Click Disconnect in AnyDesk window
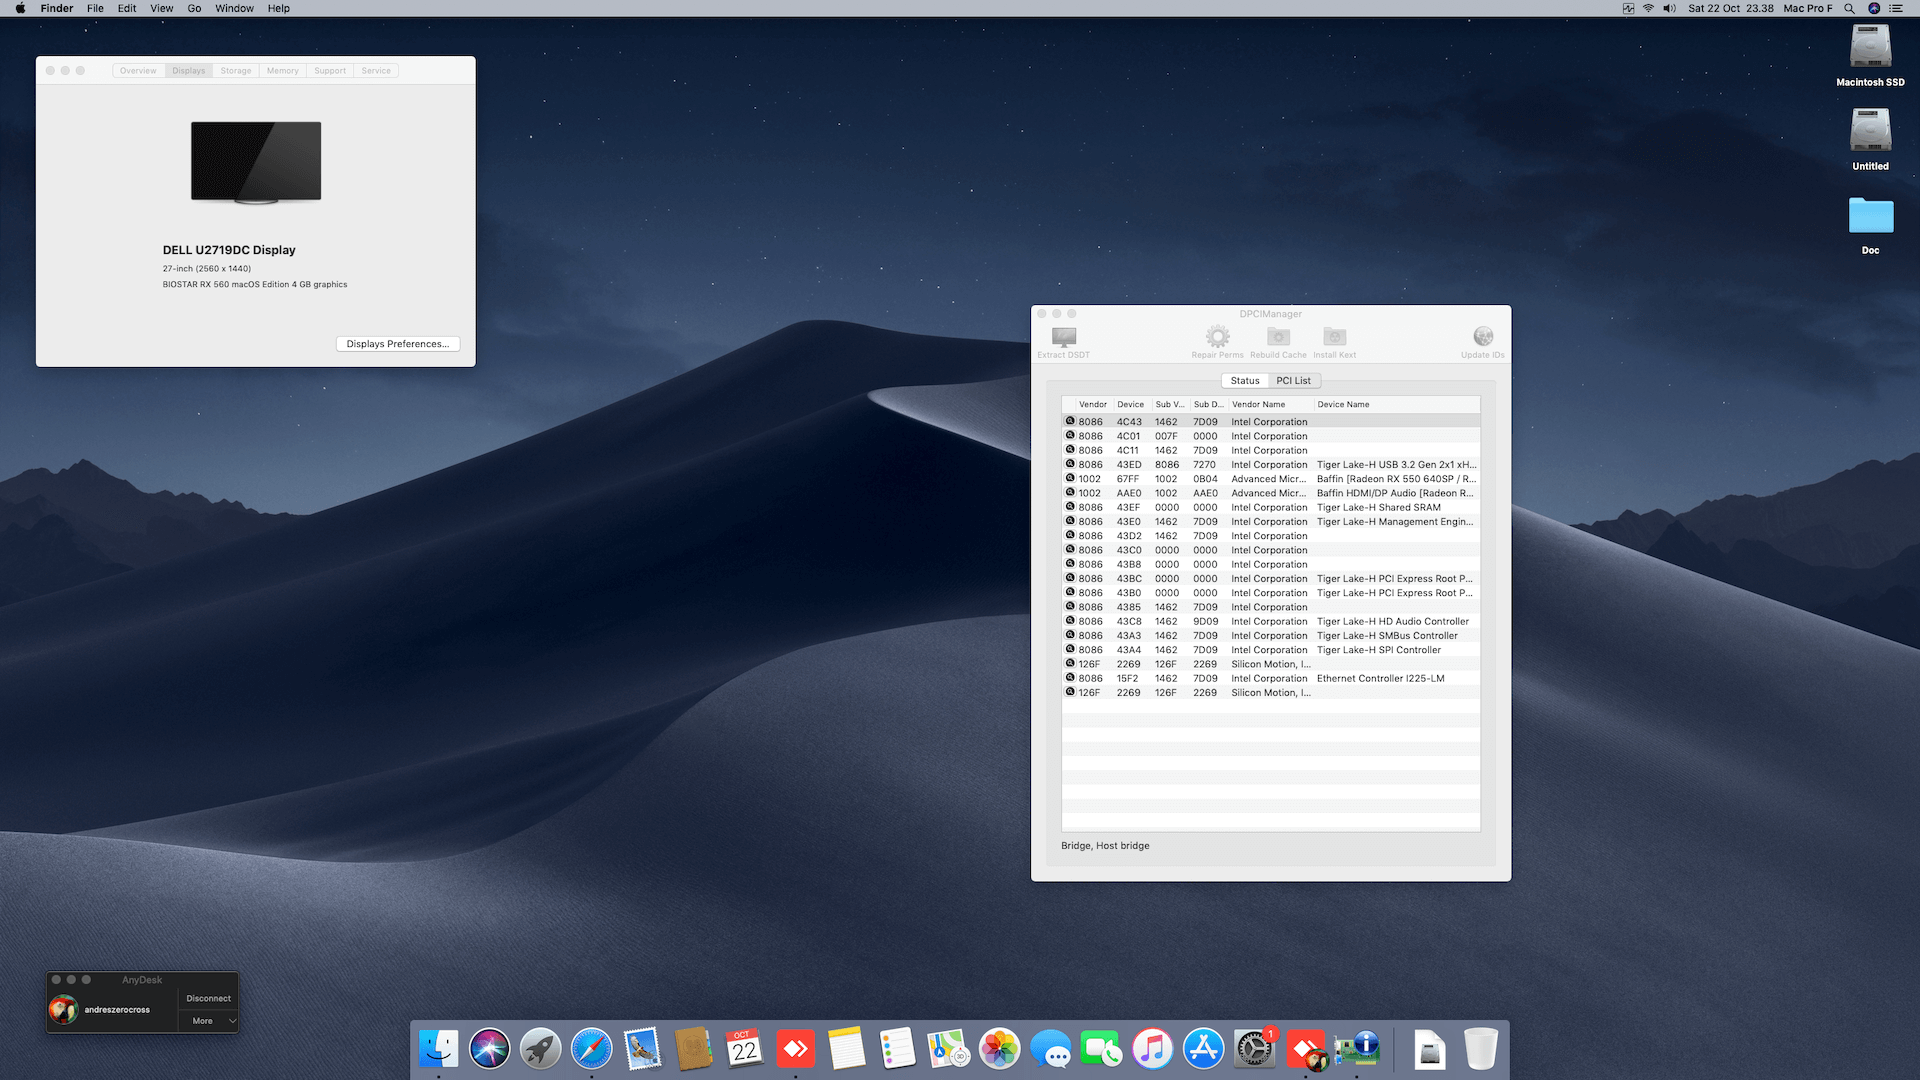This screenshot has width=1920, height=1080. point(208,999)
